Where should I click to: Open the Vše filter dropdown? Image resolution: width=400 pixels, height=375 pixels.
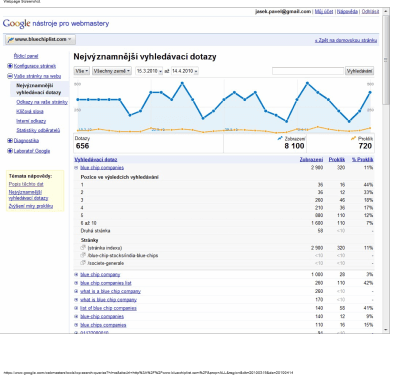82,71
